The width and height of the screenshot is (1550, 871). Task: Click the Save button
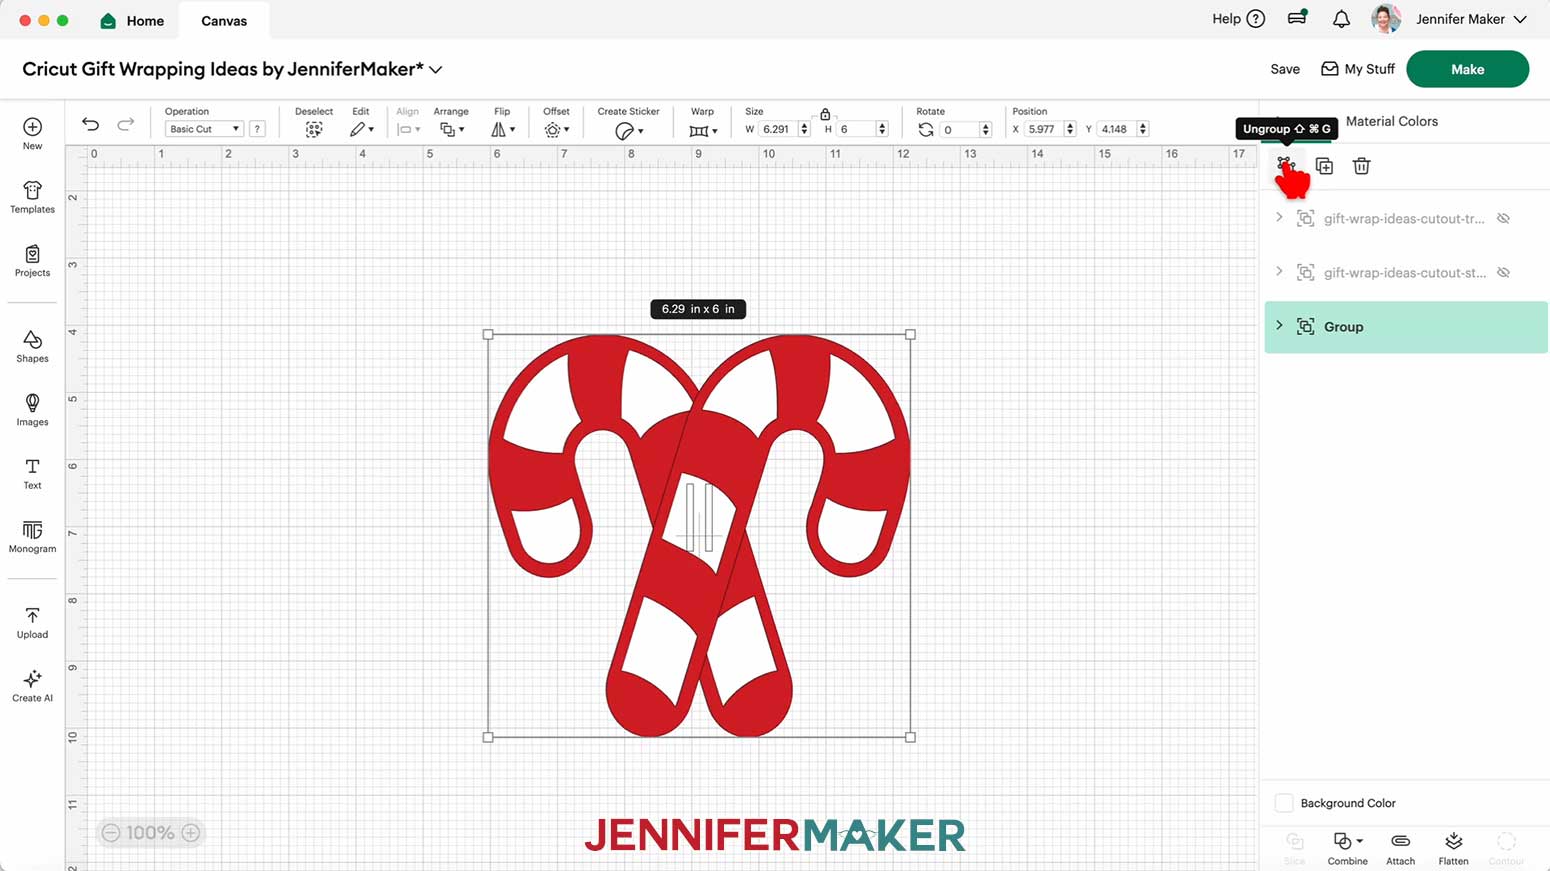pos(1285,69)
